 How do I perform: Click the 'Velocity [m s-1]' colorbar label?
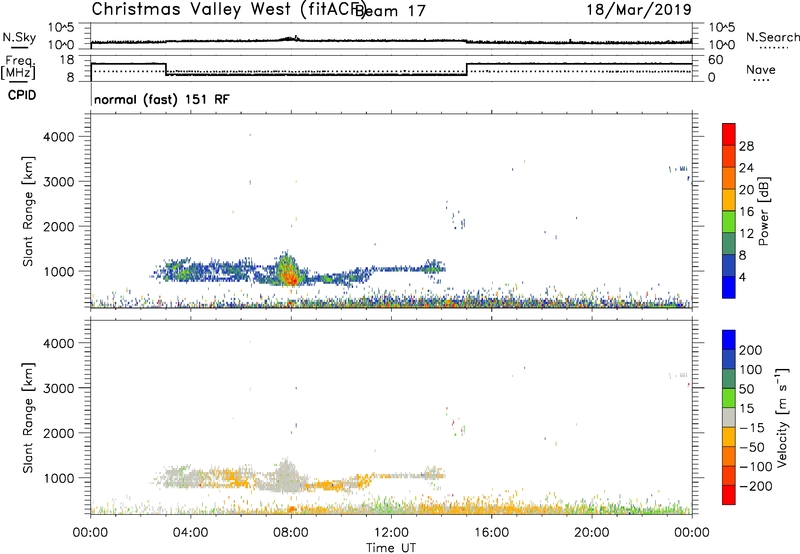[782, 417]
